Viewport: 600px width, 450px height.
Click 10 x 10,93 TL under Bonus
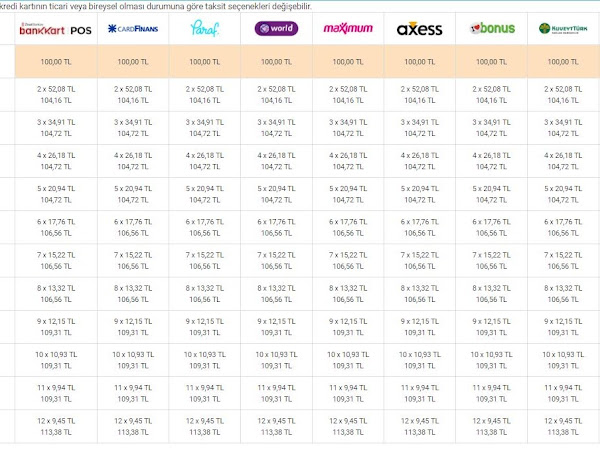pos(491,355)
